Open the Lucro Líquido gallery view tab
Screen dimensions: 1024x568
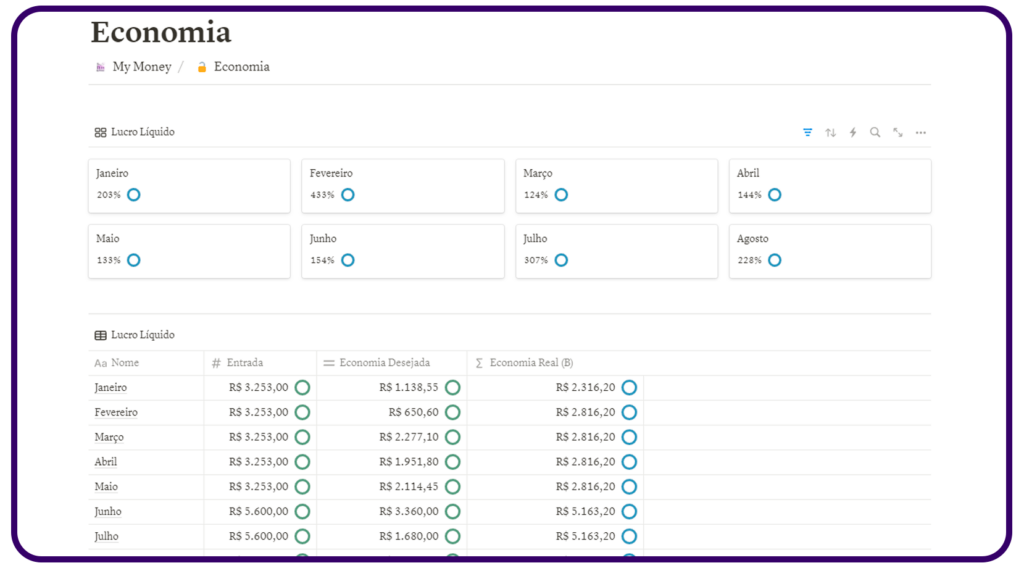[x=135, y=132]
